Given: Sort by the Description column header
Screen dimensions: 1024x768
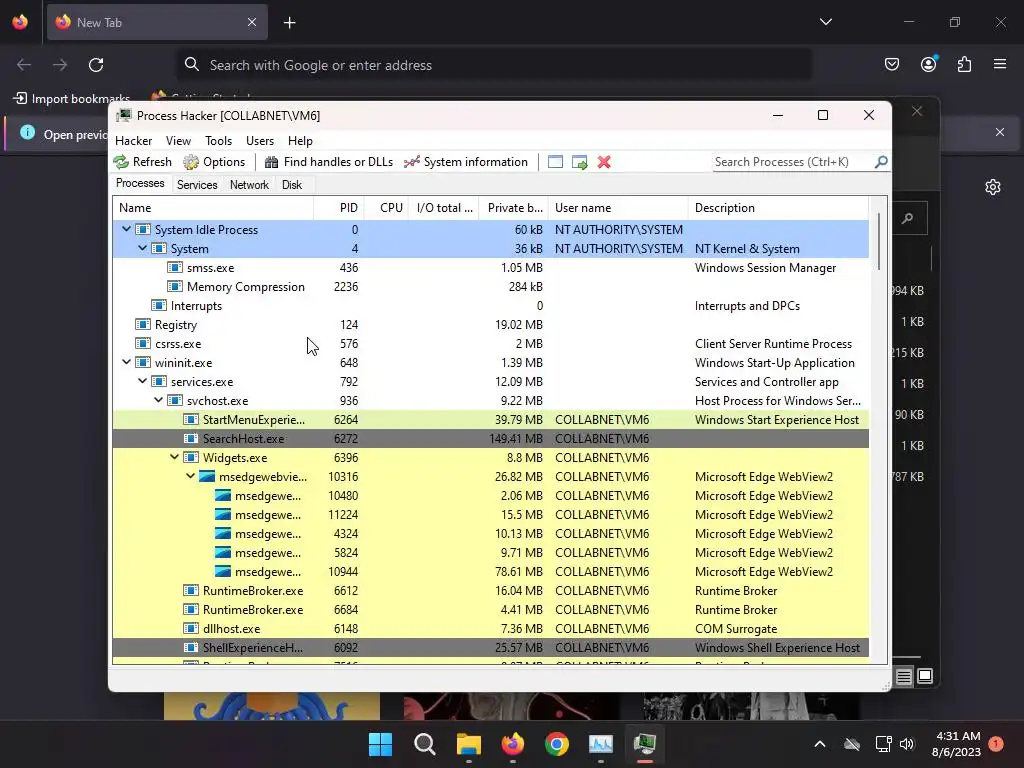Looking at the screenshot, I should coord(778,208).
